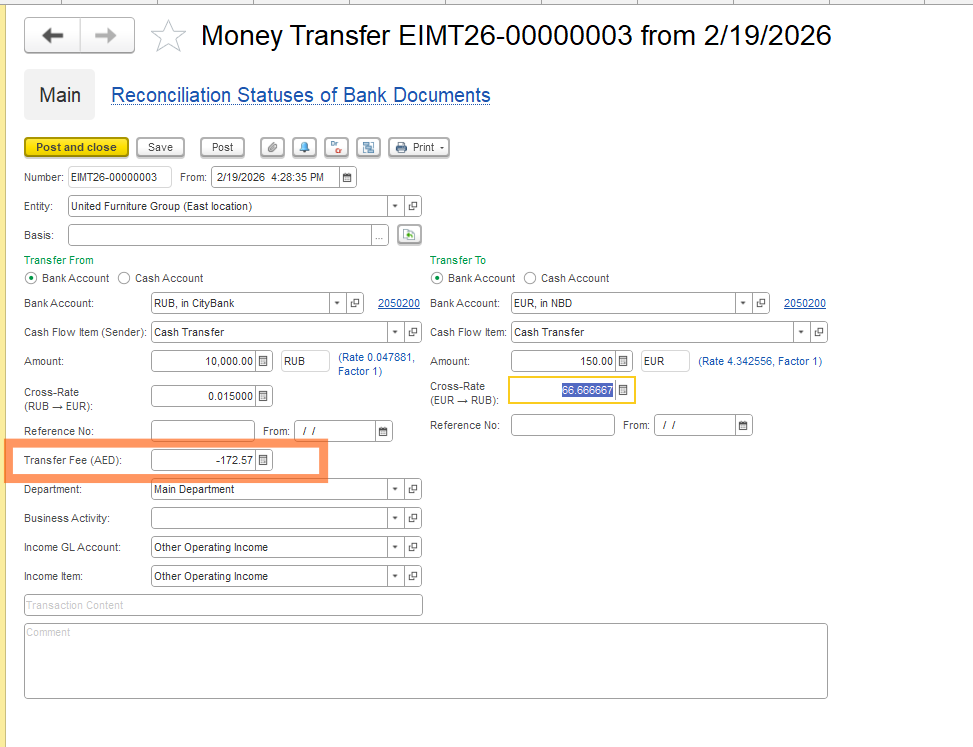This screenshot has height=747, width=973.
Task: Open Reconciliation Statuses of Bank Documents
Action: [300, 95]
